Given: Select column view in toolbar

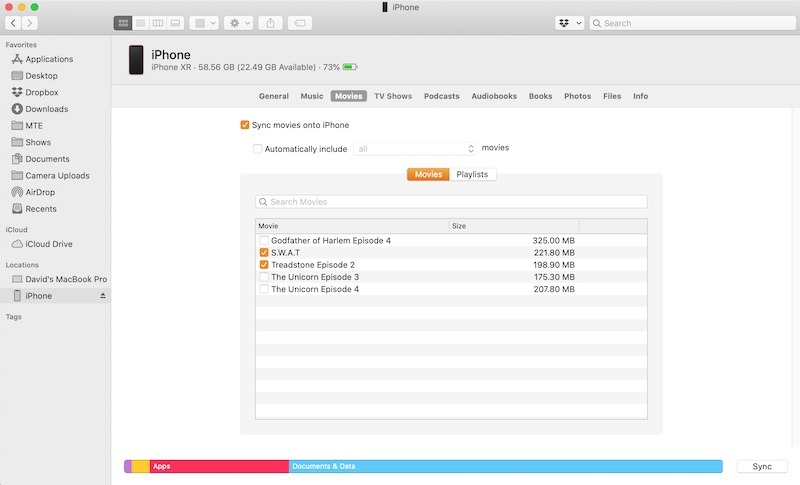Looking at the screenshot, I should pos(157,22).
